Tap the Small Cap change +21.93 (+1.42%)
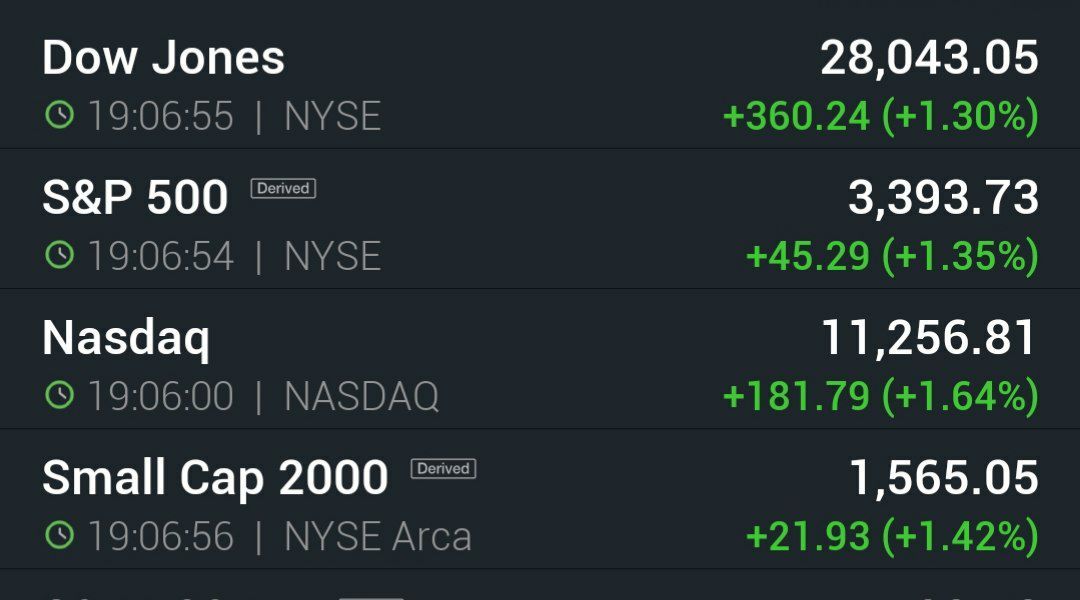This screenshot has height=600, width=1080. [x=892, y=537]
